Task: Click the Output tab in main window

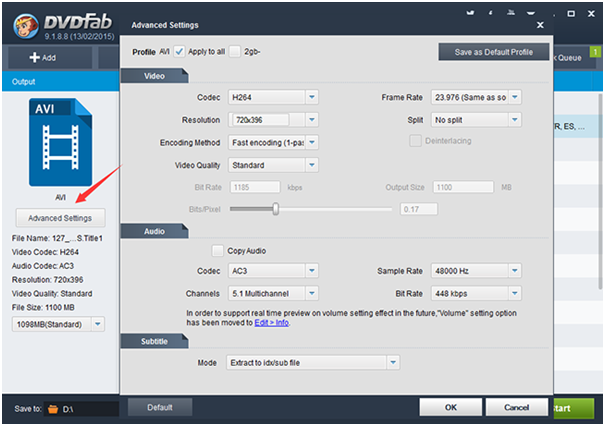Action: (x=24, y=82)
